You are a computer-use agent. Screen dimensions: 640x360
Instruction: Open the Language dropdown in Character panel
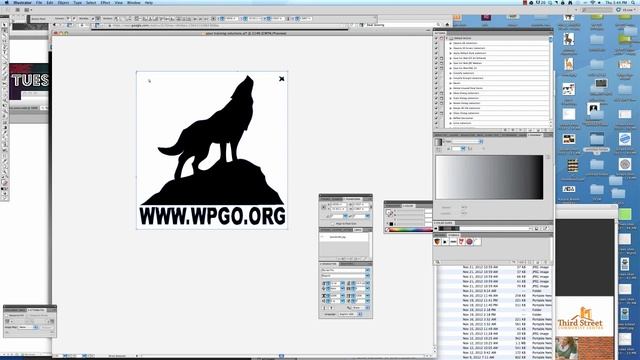click(350, 314)
